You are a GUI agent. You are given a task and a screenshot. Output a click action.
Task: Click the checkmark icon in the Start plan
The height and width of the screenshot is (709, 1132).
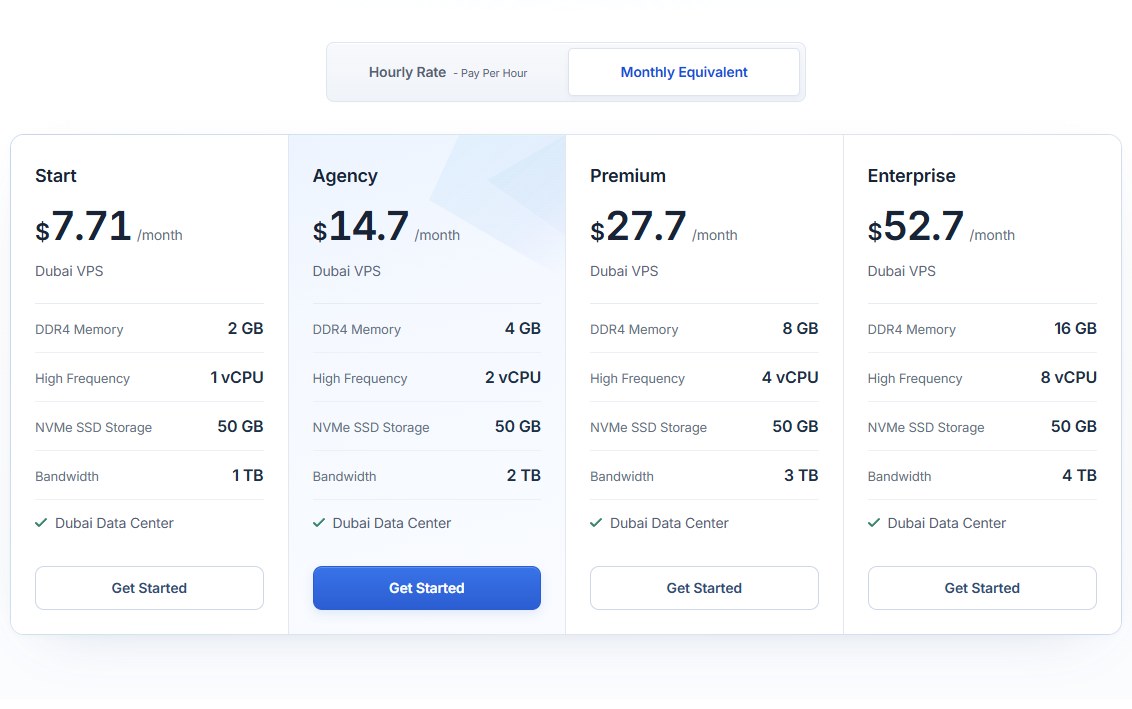(x=41, y=523)
